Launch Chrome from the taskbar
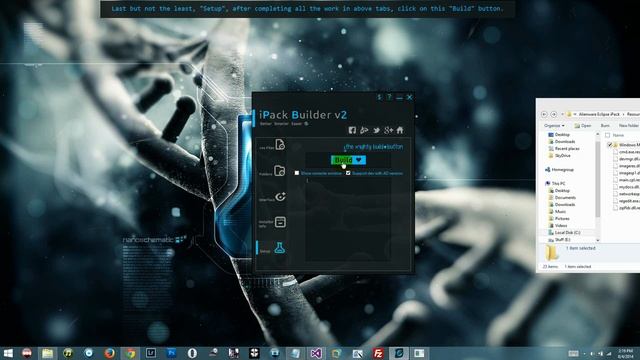 click(x=130, y=353)
